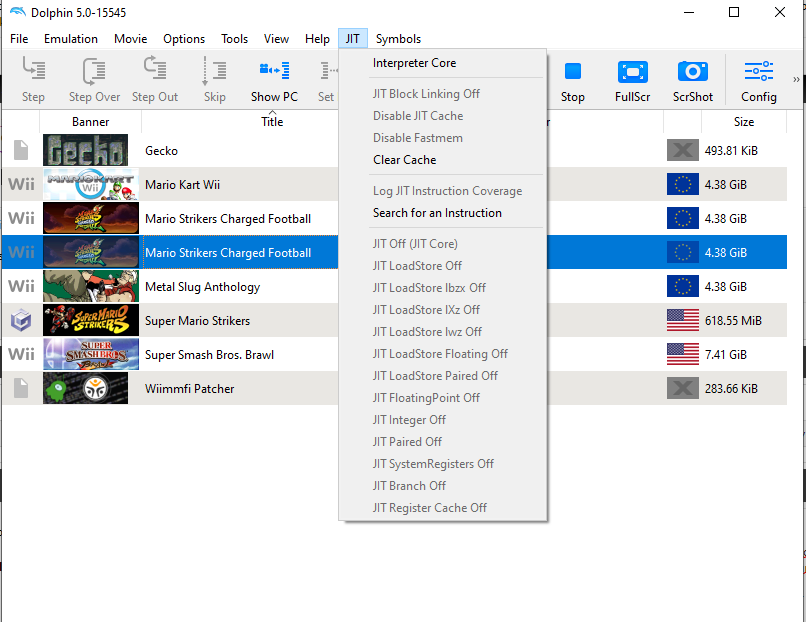Image resolution: width=806 pixels, height=622 pixels.
Task: Click the file icon beside Wiimmfi Patcher
Action: pos(21,388)
